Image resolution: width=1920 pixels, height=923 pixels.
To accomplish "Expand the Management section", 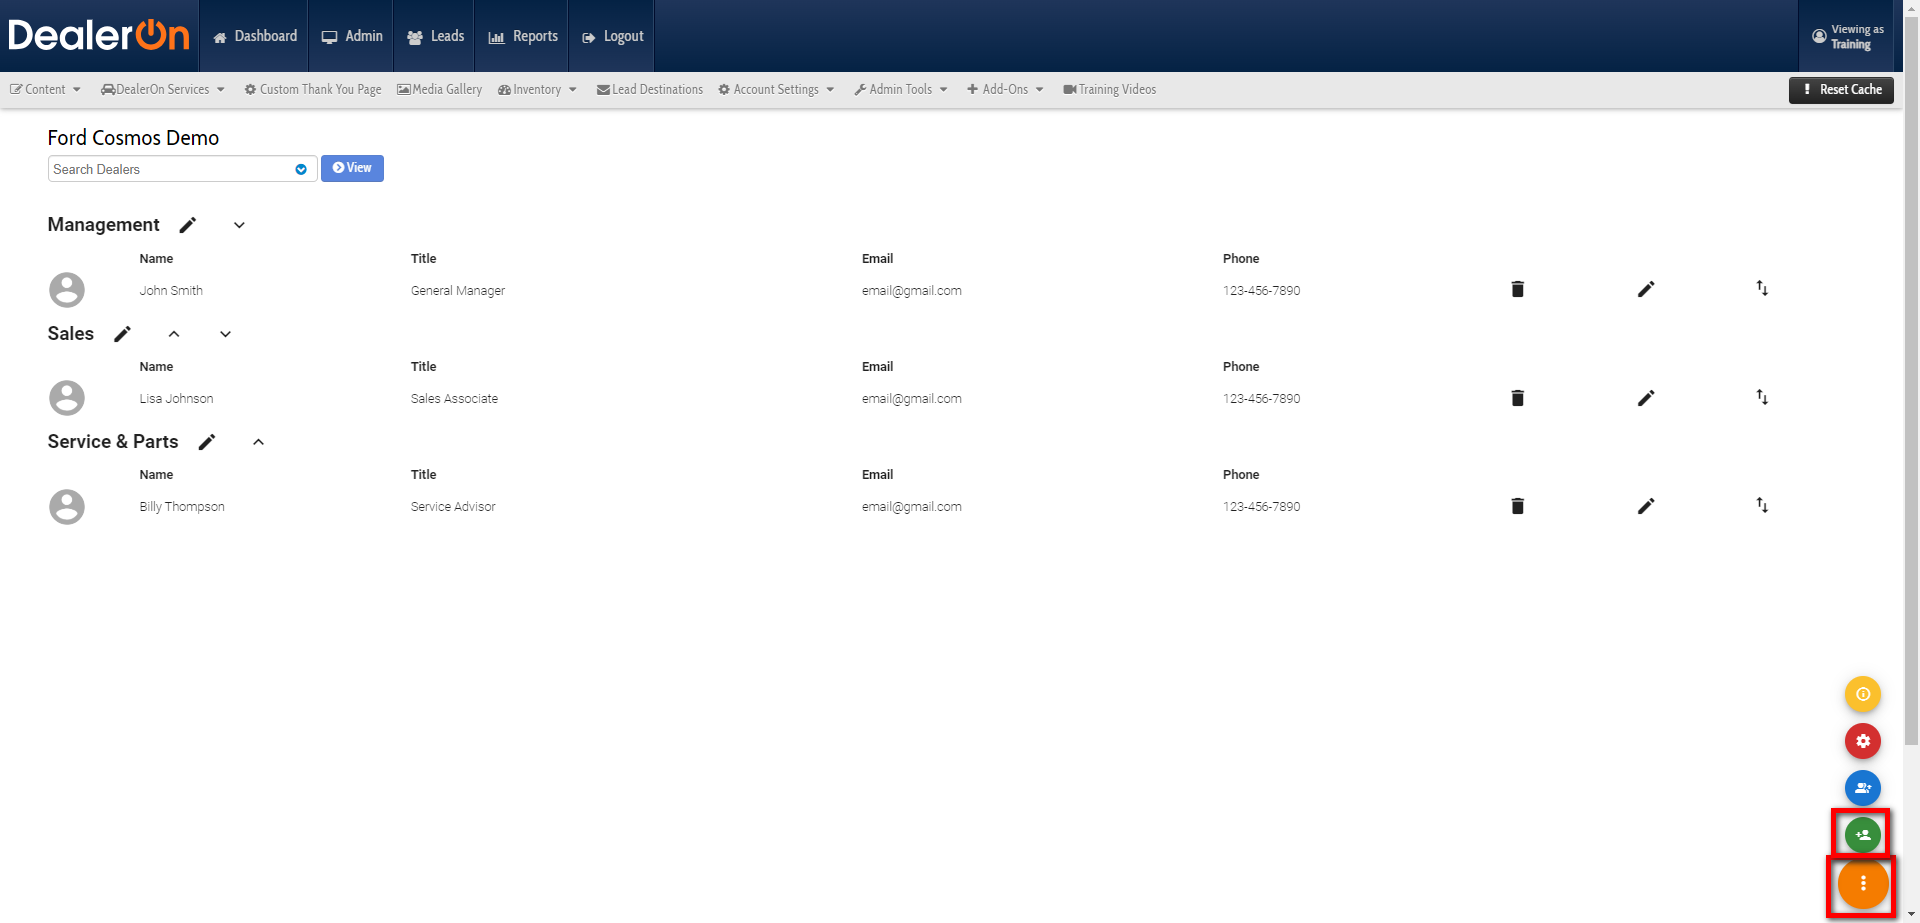I will [x=238, y=225].
